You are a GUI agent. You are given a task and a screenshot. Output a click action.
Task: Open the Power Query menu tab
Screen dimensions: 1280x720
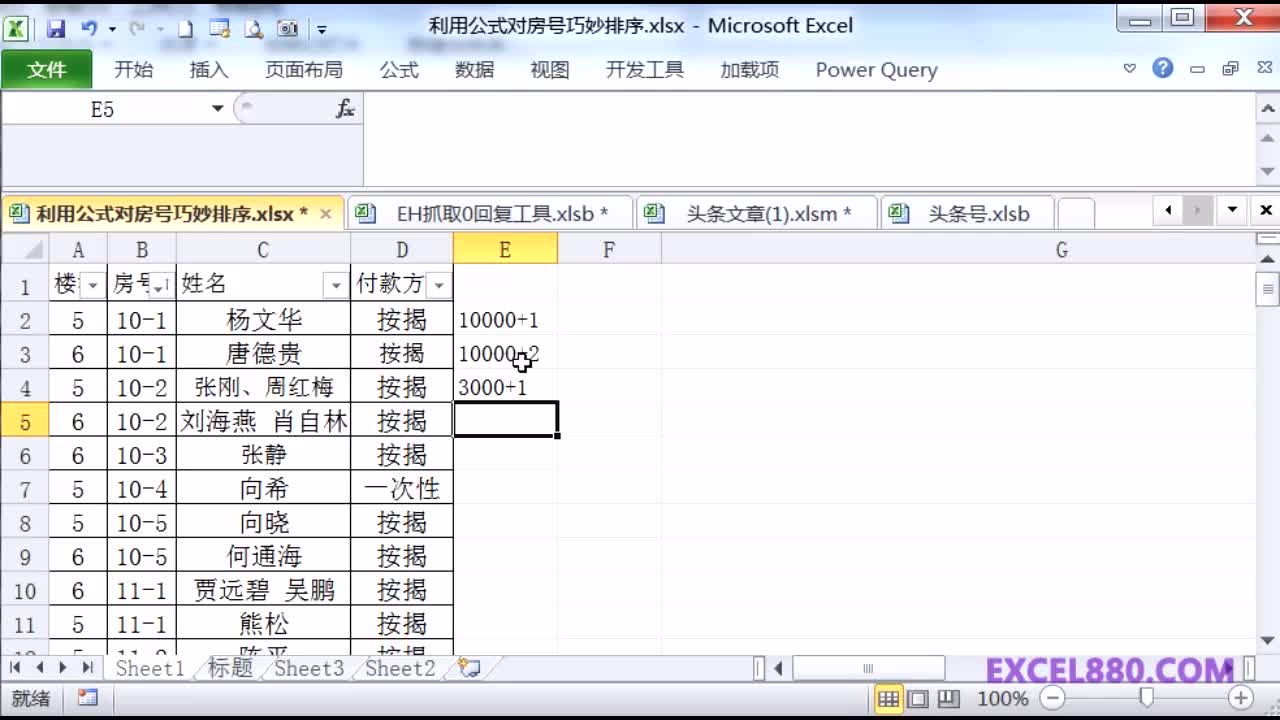875,70
